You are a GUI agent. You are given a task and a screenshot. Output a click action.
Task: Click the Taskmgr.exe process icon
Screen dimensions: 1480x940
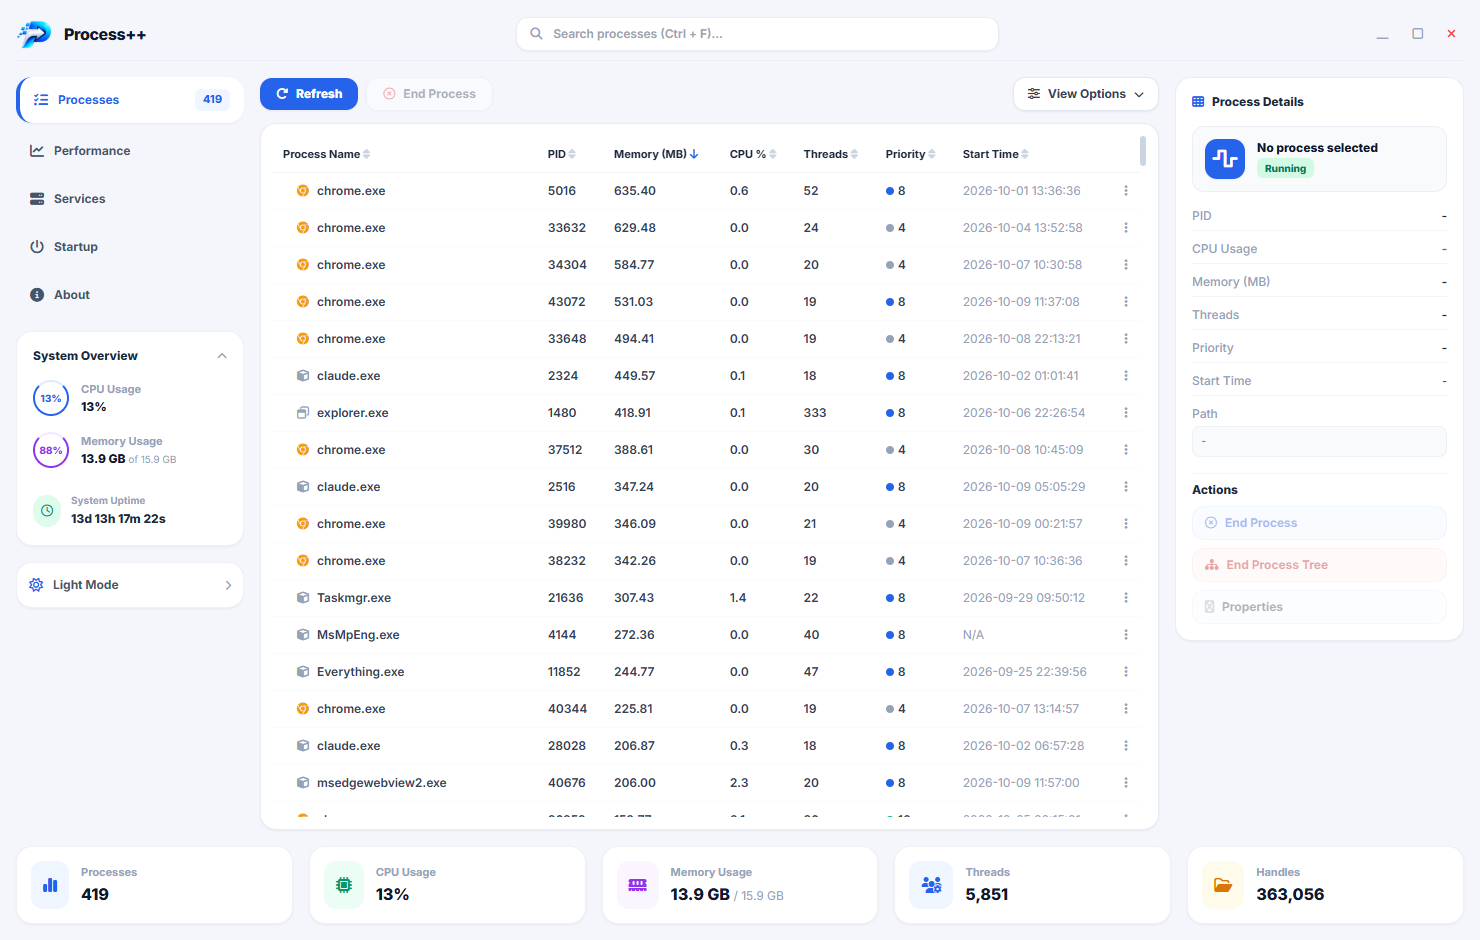(302, 598)
